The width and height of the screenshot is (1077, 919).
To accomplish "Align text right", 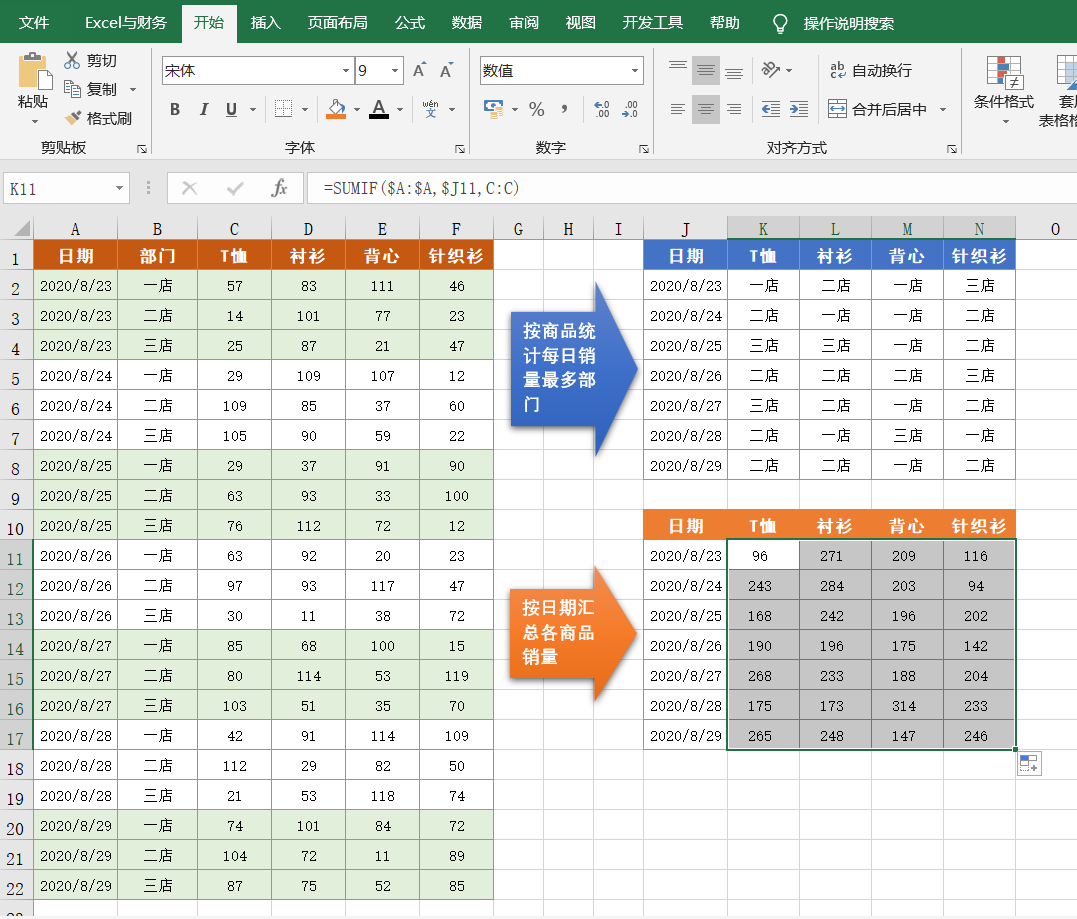I will coord(734,109).
